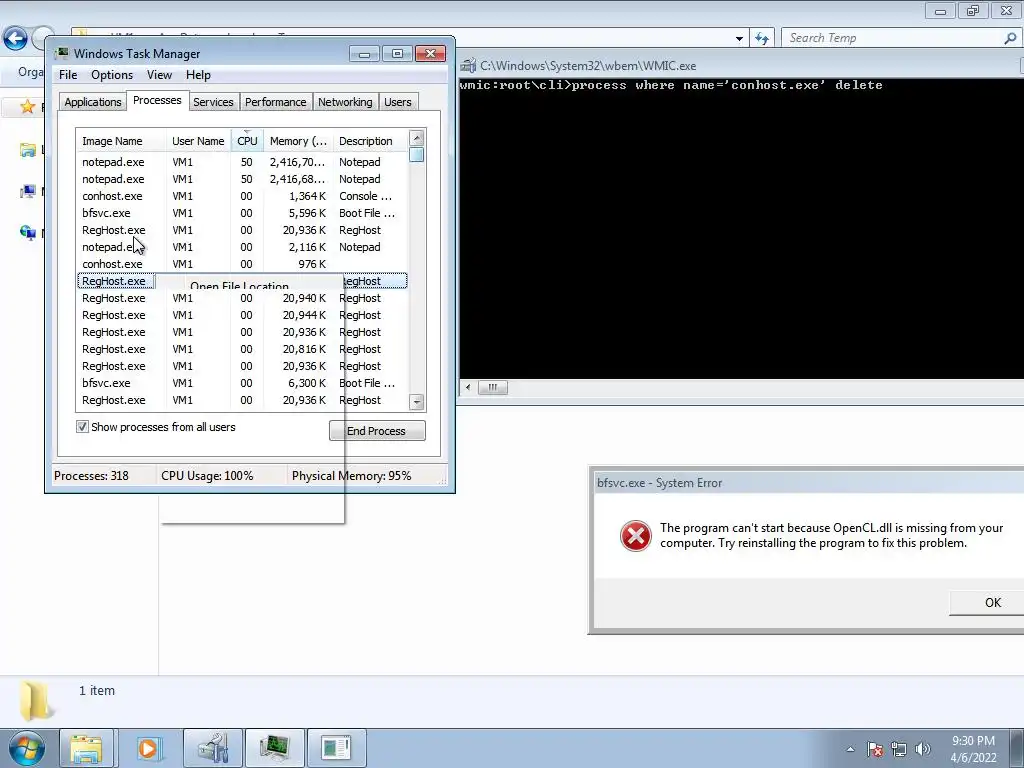Click the End Process button
Screen dimensions: 1024x768
[377, 431]
